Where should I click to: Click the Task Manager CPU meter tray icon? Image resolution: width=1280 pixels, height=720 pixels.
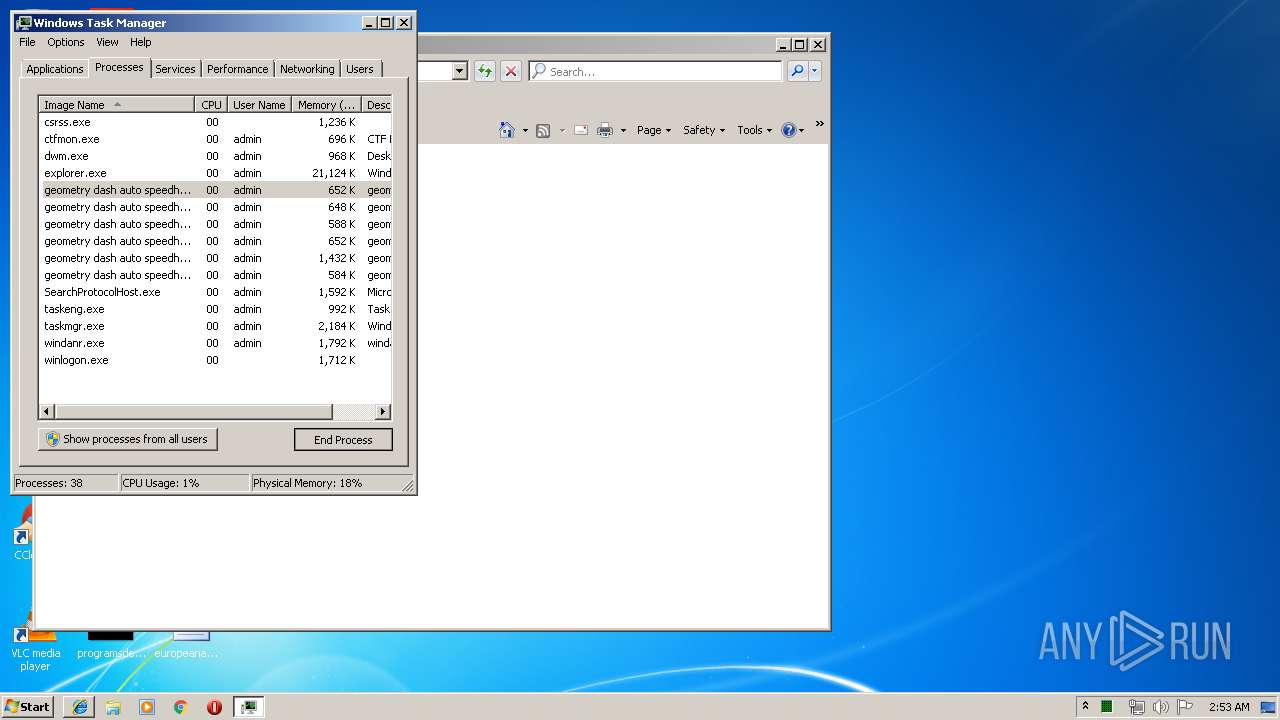1107,707
